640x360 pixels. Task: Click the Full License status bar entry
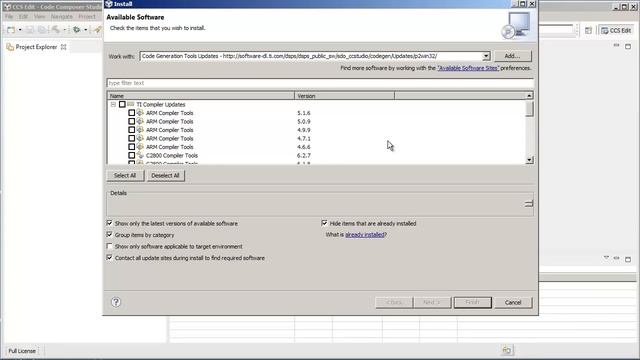point(22,351)
